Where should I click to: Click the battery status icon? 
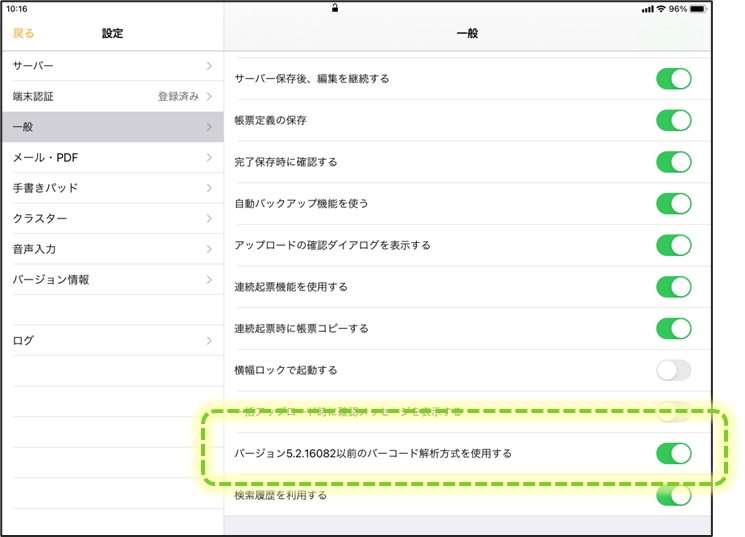point(699,9)
